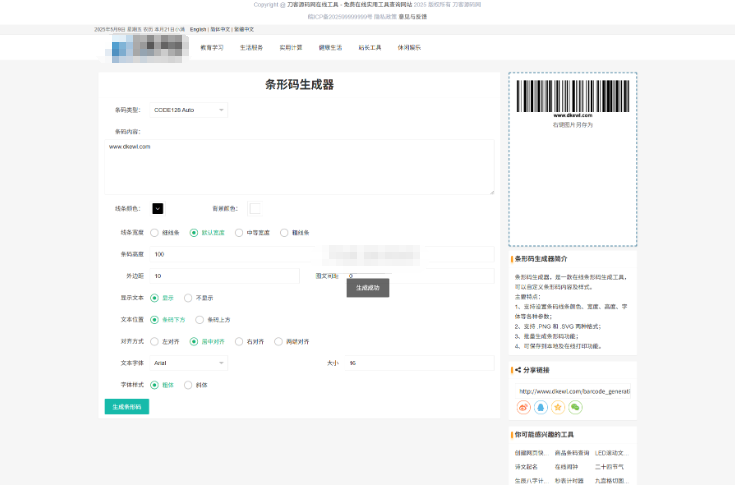735x501 pixels.
Task: Open the white background color picker
Action: coord(255,209)
